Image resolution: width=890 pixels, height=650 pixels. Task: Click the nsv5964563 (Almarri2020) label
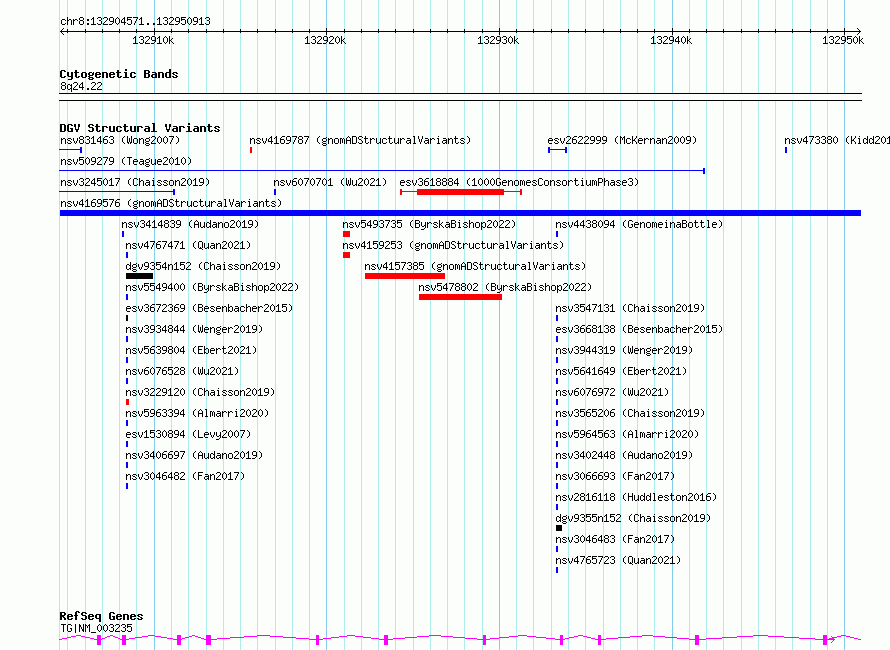pyautogui.click(x=627, y=434)
